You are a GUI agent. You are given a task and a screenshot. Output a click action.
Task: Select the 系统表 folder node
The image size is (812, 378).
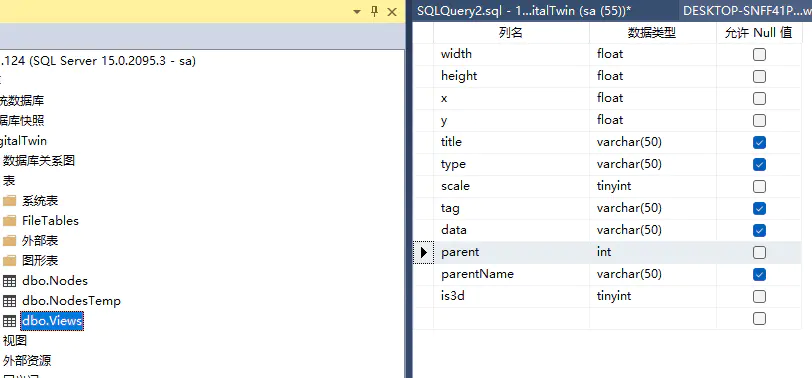click(x=40, y=201)
